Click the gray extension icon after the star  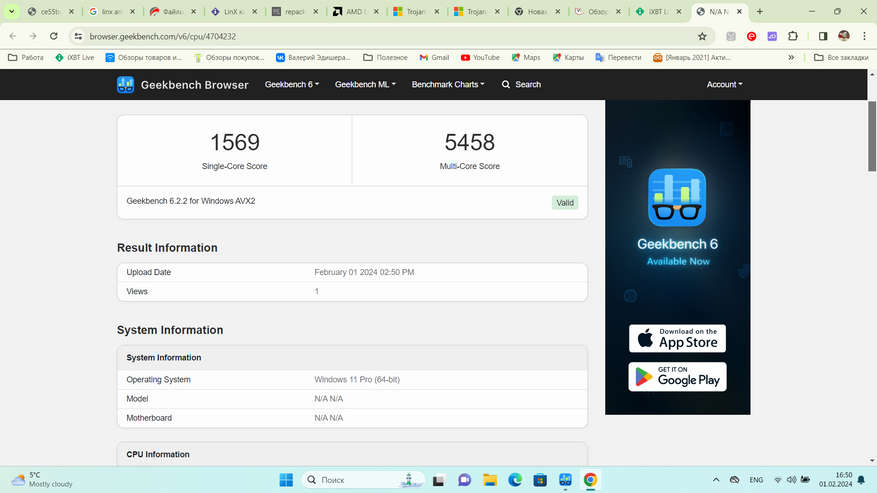[x=731, y=36]
